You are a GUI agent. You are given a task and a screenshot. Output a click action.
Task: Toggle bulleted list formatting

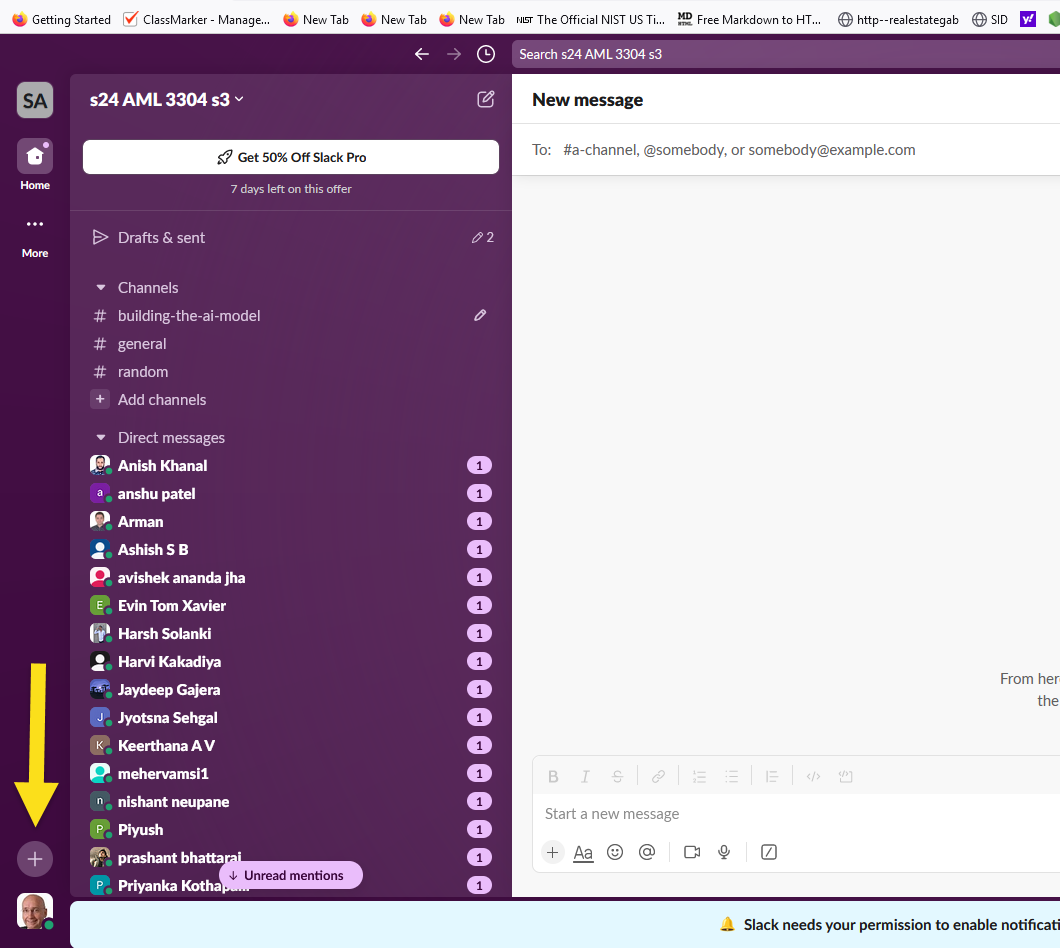[731, 776]
